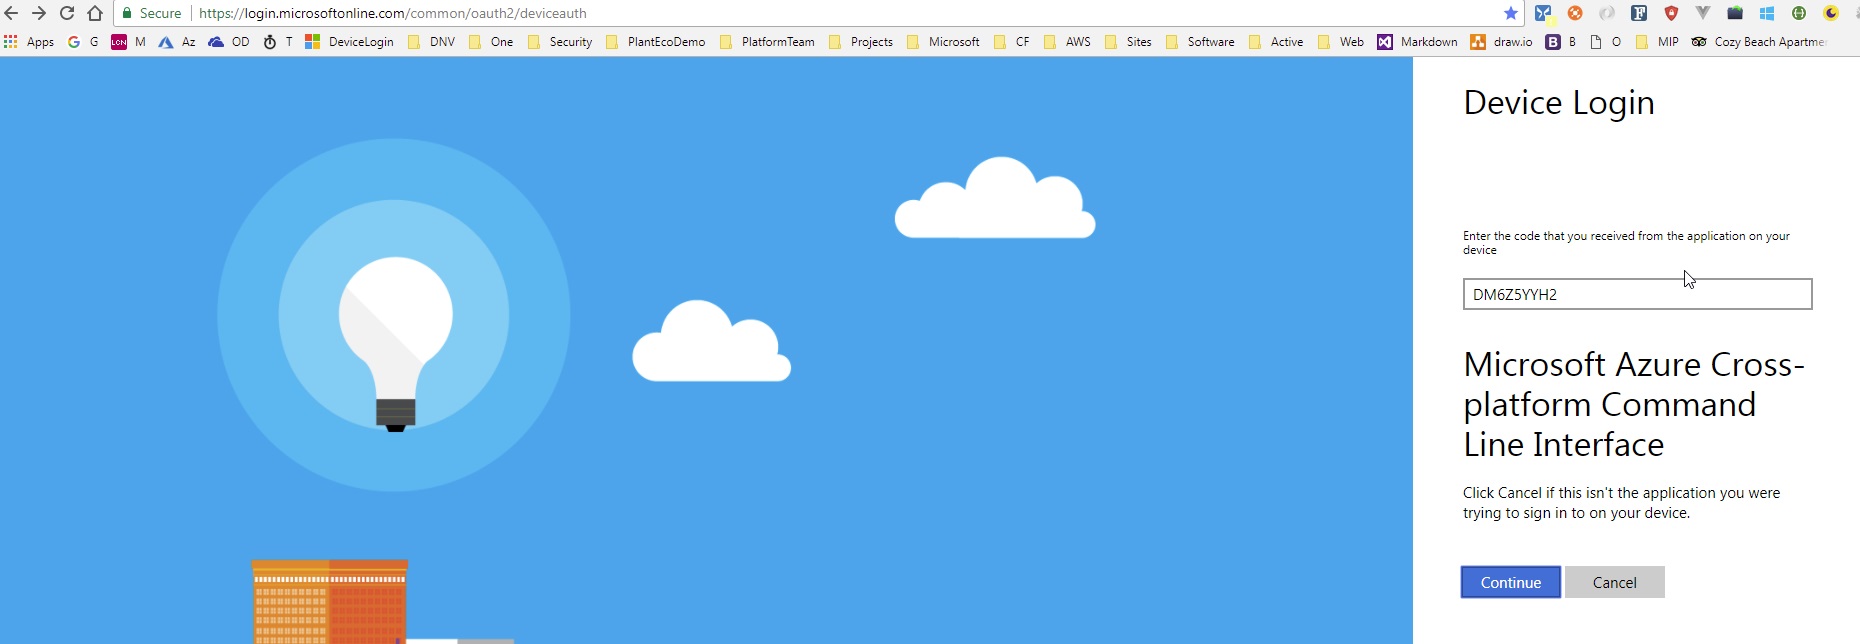Click the red shield extension icon

click(x=1671, y=13)
